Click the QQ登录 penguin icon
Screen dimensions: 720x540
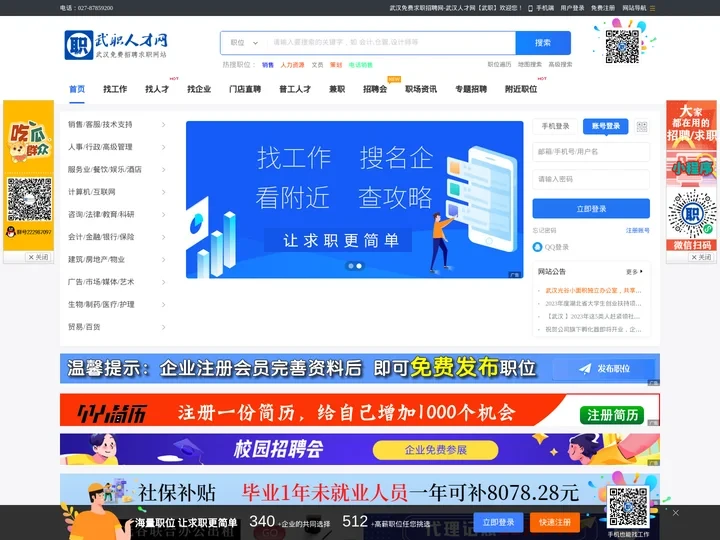537,247
